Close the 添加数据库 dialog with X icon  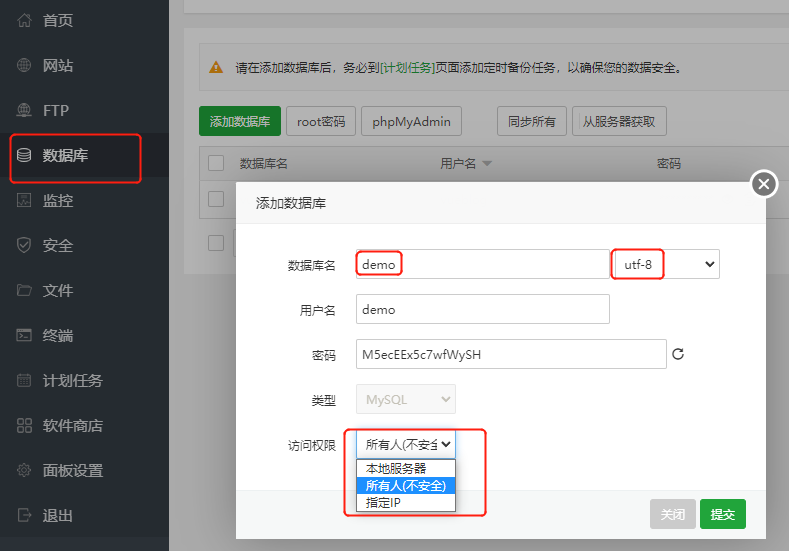[x=764, y=184]
